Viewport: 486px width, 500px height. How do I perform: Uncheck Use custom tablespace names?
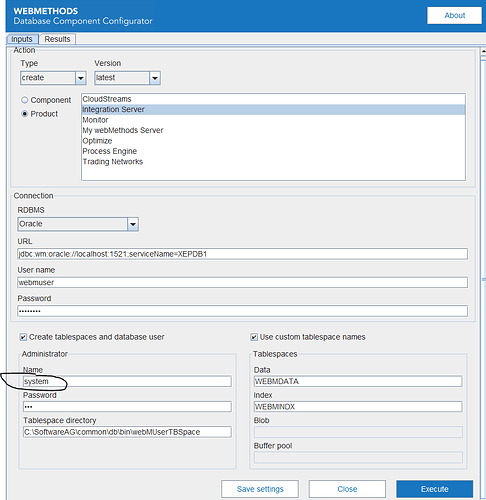[254, 337]
